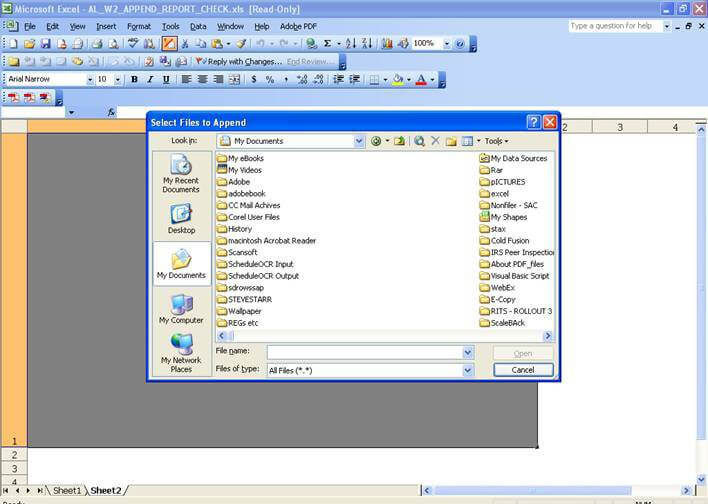Screen dimensions: 708x504
Task: Click the Print Preview icon
Action: click(x=113, y=44)
